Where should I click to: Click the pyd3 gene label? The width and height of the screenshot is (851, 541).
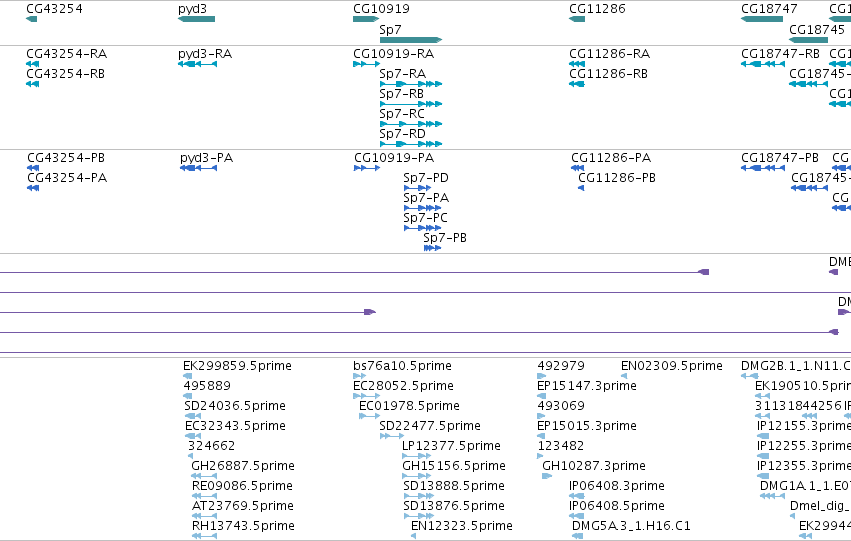tap(192, 9)
